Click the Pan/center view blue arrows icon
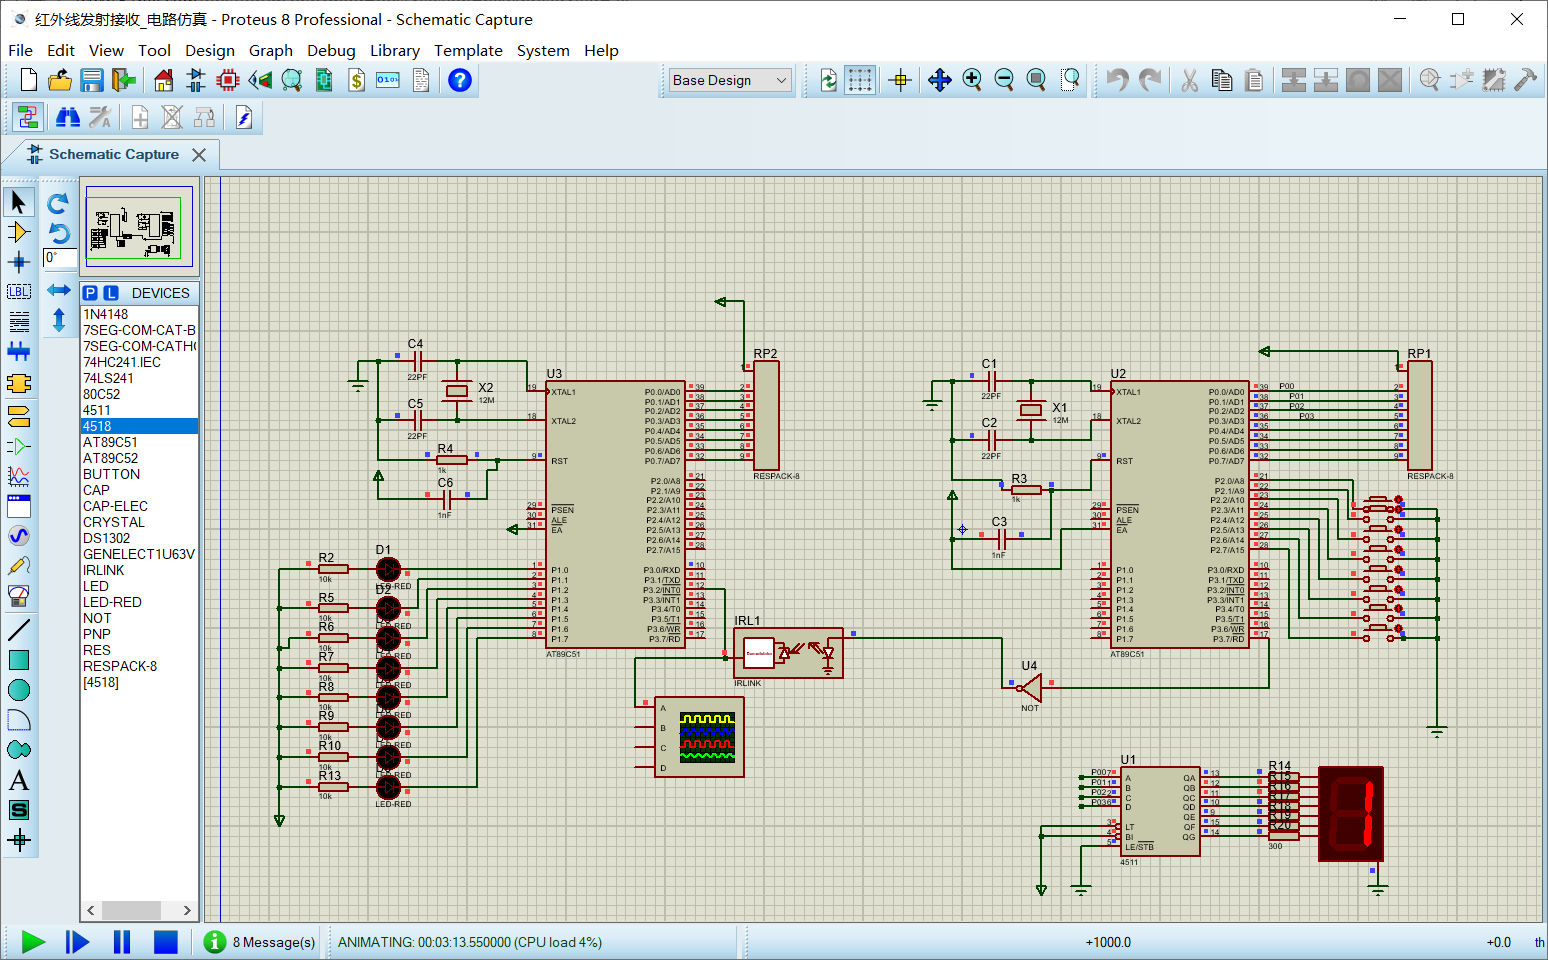Viewport: 1548px width, 960px height. click(x=939, y=80)
